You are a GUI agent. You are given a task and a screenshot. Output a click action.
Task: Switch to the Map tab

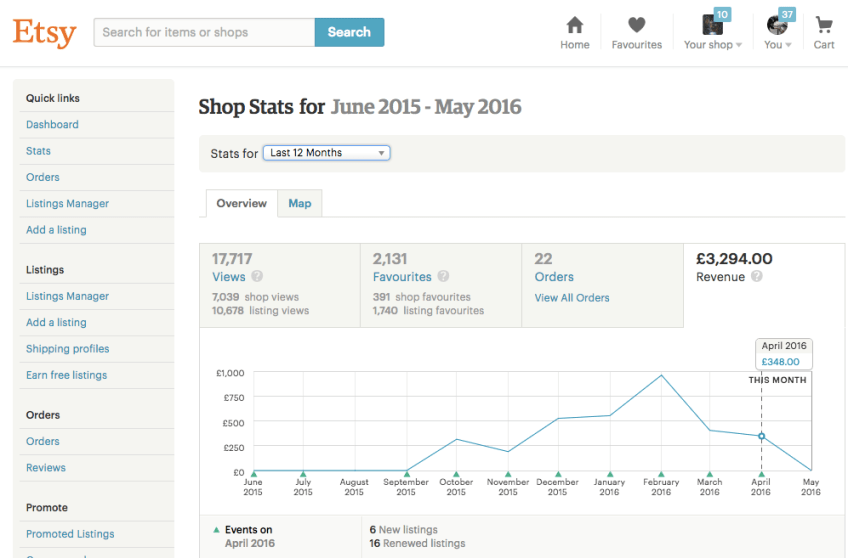click(300, 203)
